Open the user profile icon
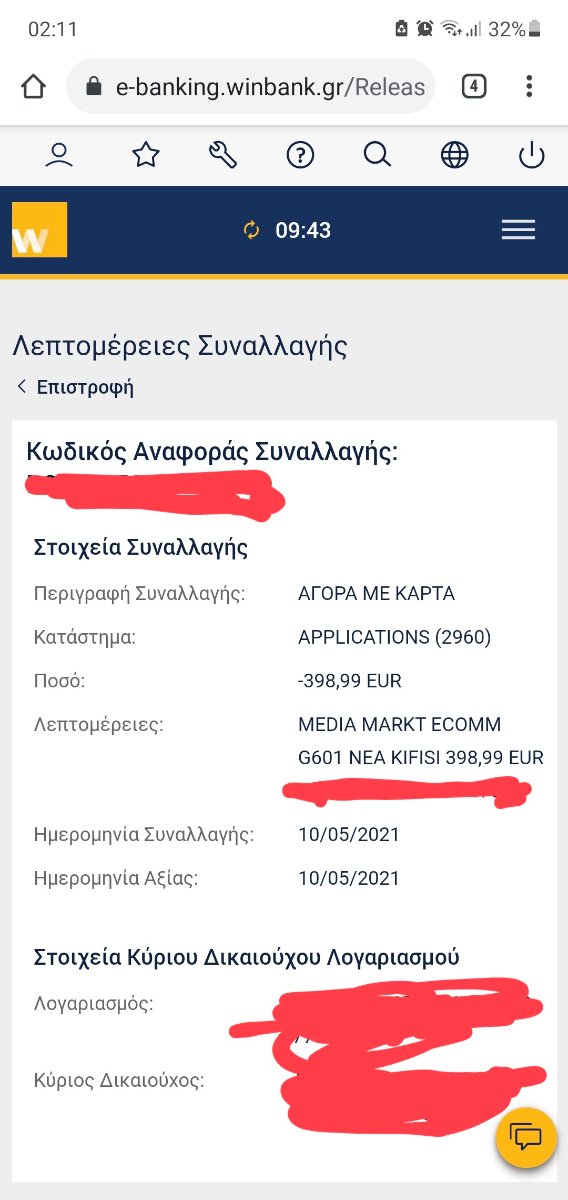 pos(60,155)
